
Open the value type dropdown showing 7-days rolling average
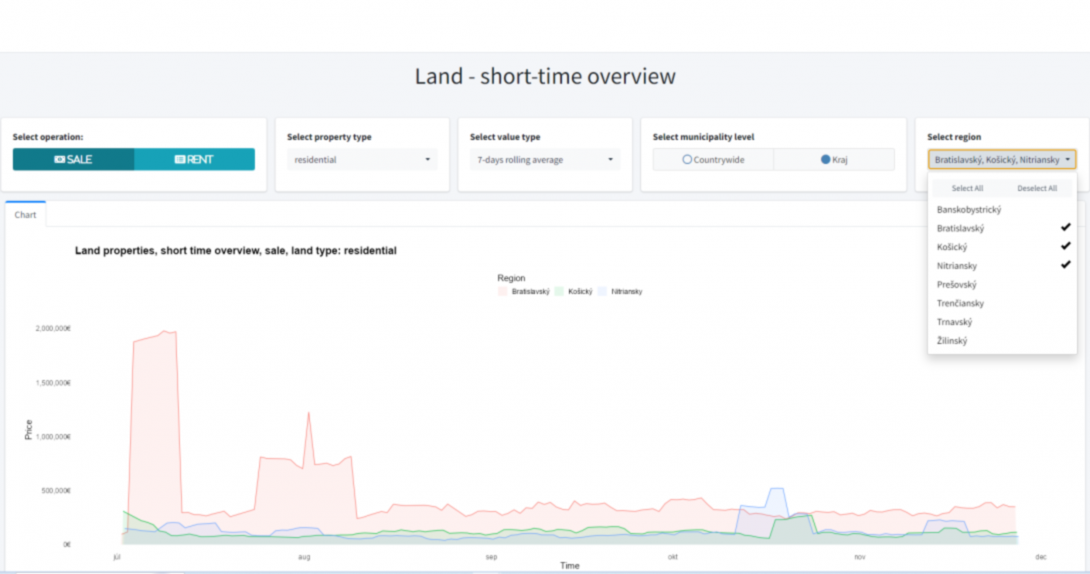545,159
